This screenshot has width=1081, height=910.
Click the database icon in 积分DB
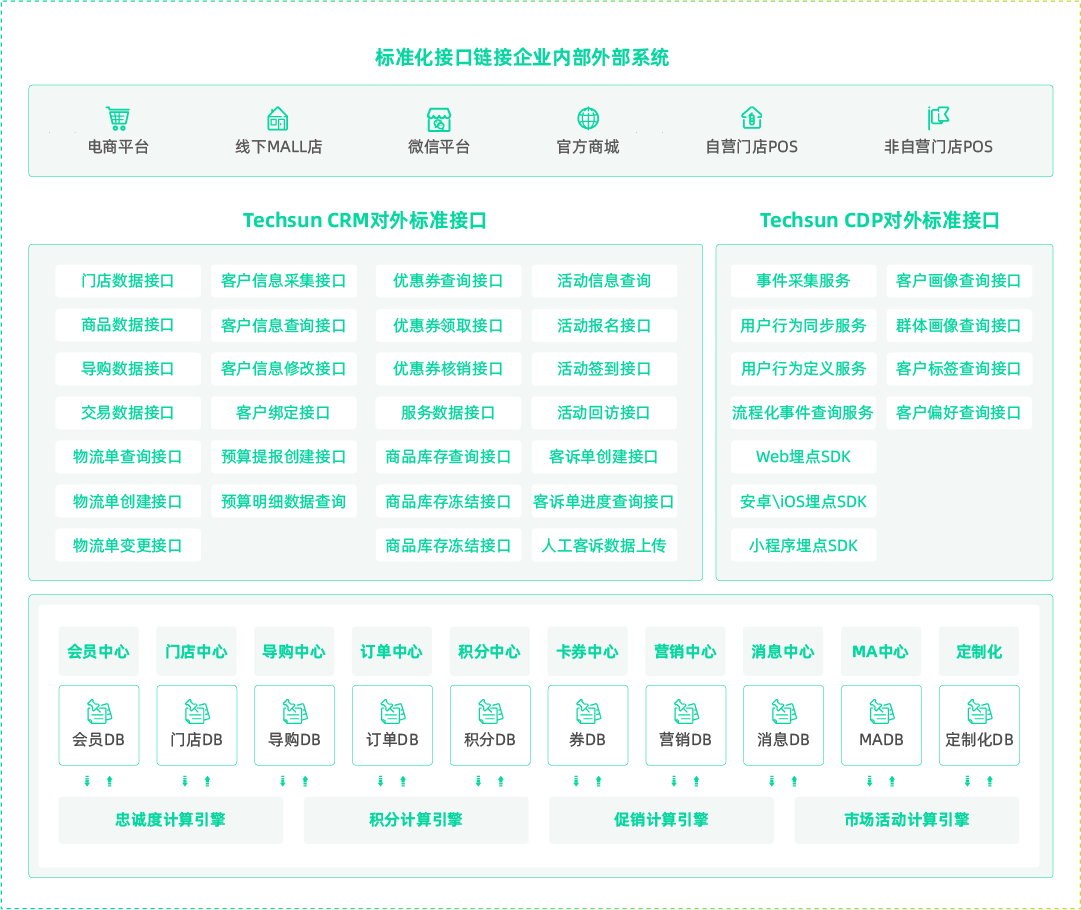491,711
